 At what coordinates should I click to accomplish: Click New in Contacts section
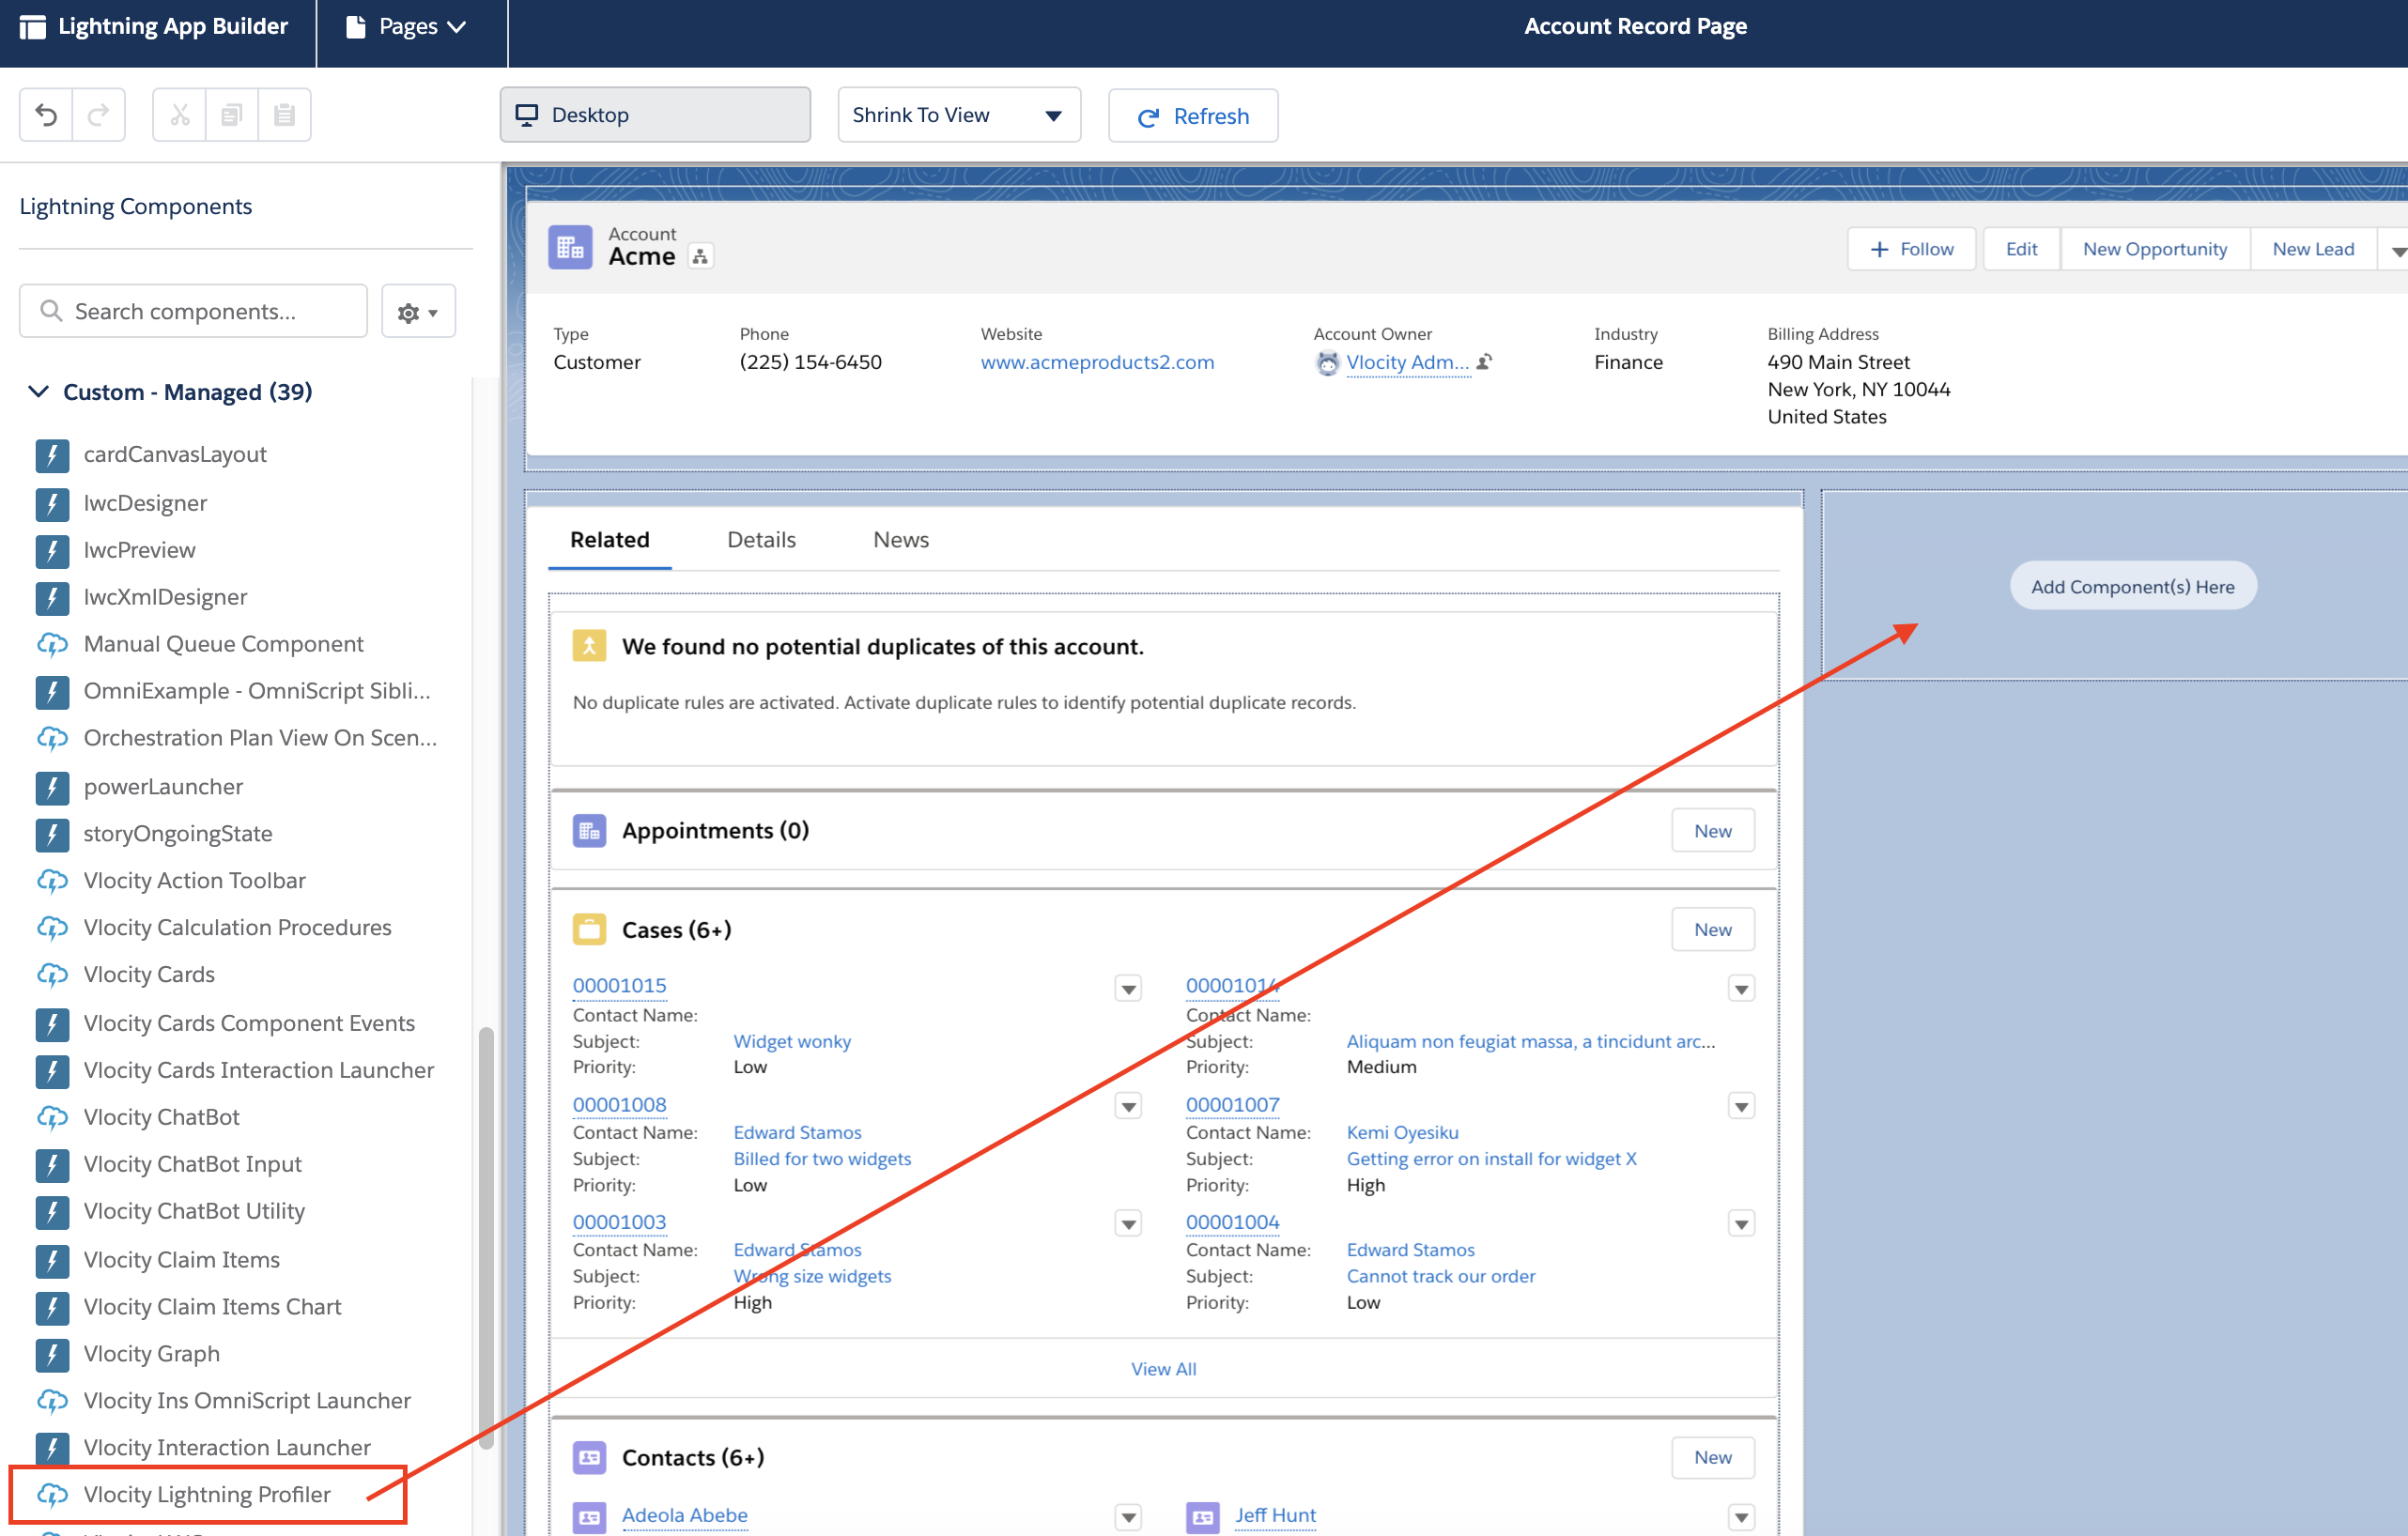(x=1713, y=1458)
